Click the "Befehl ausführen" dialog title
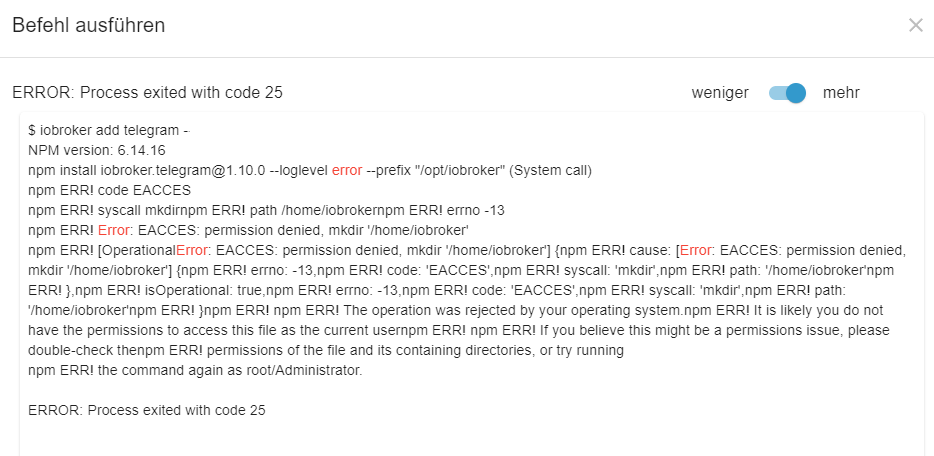The image size is (934, 456). [x=89, y=25]
